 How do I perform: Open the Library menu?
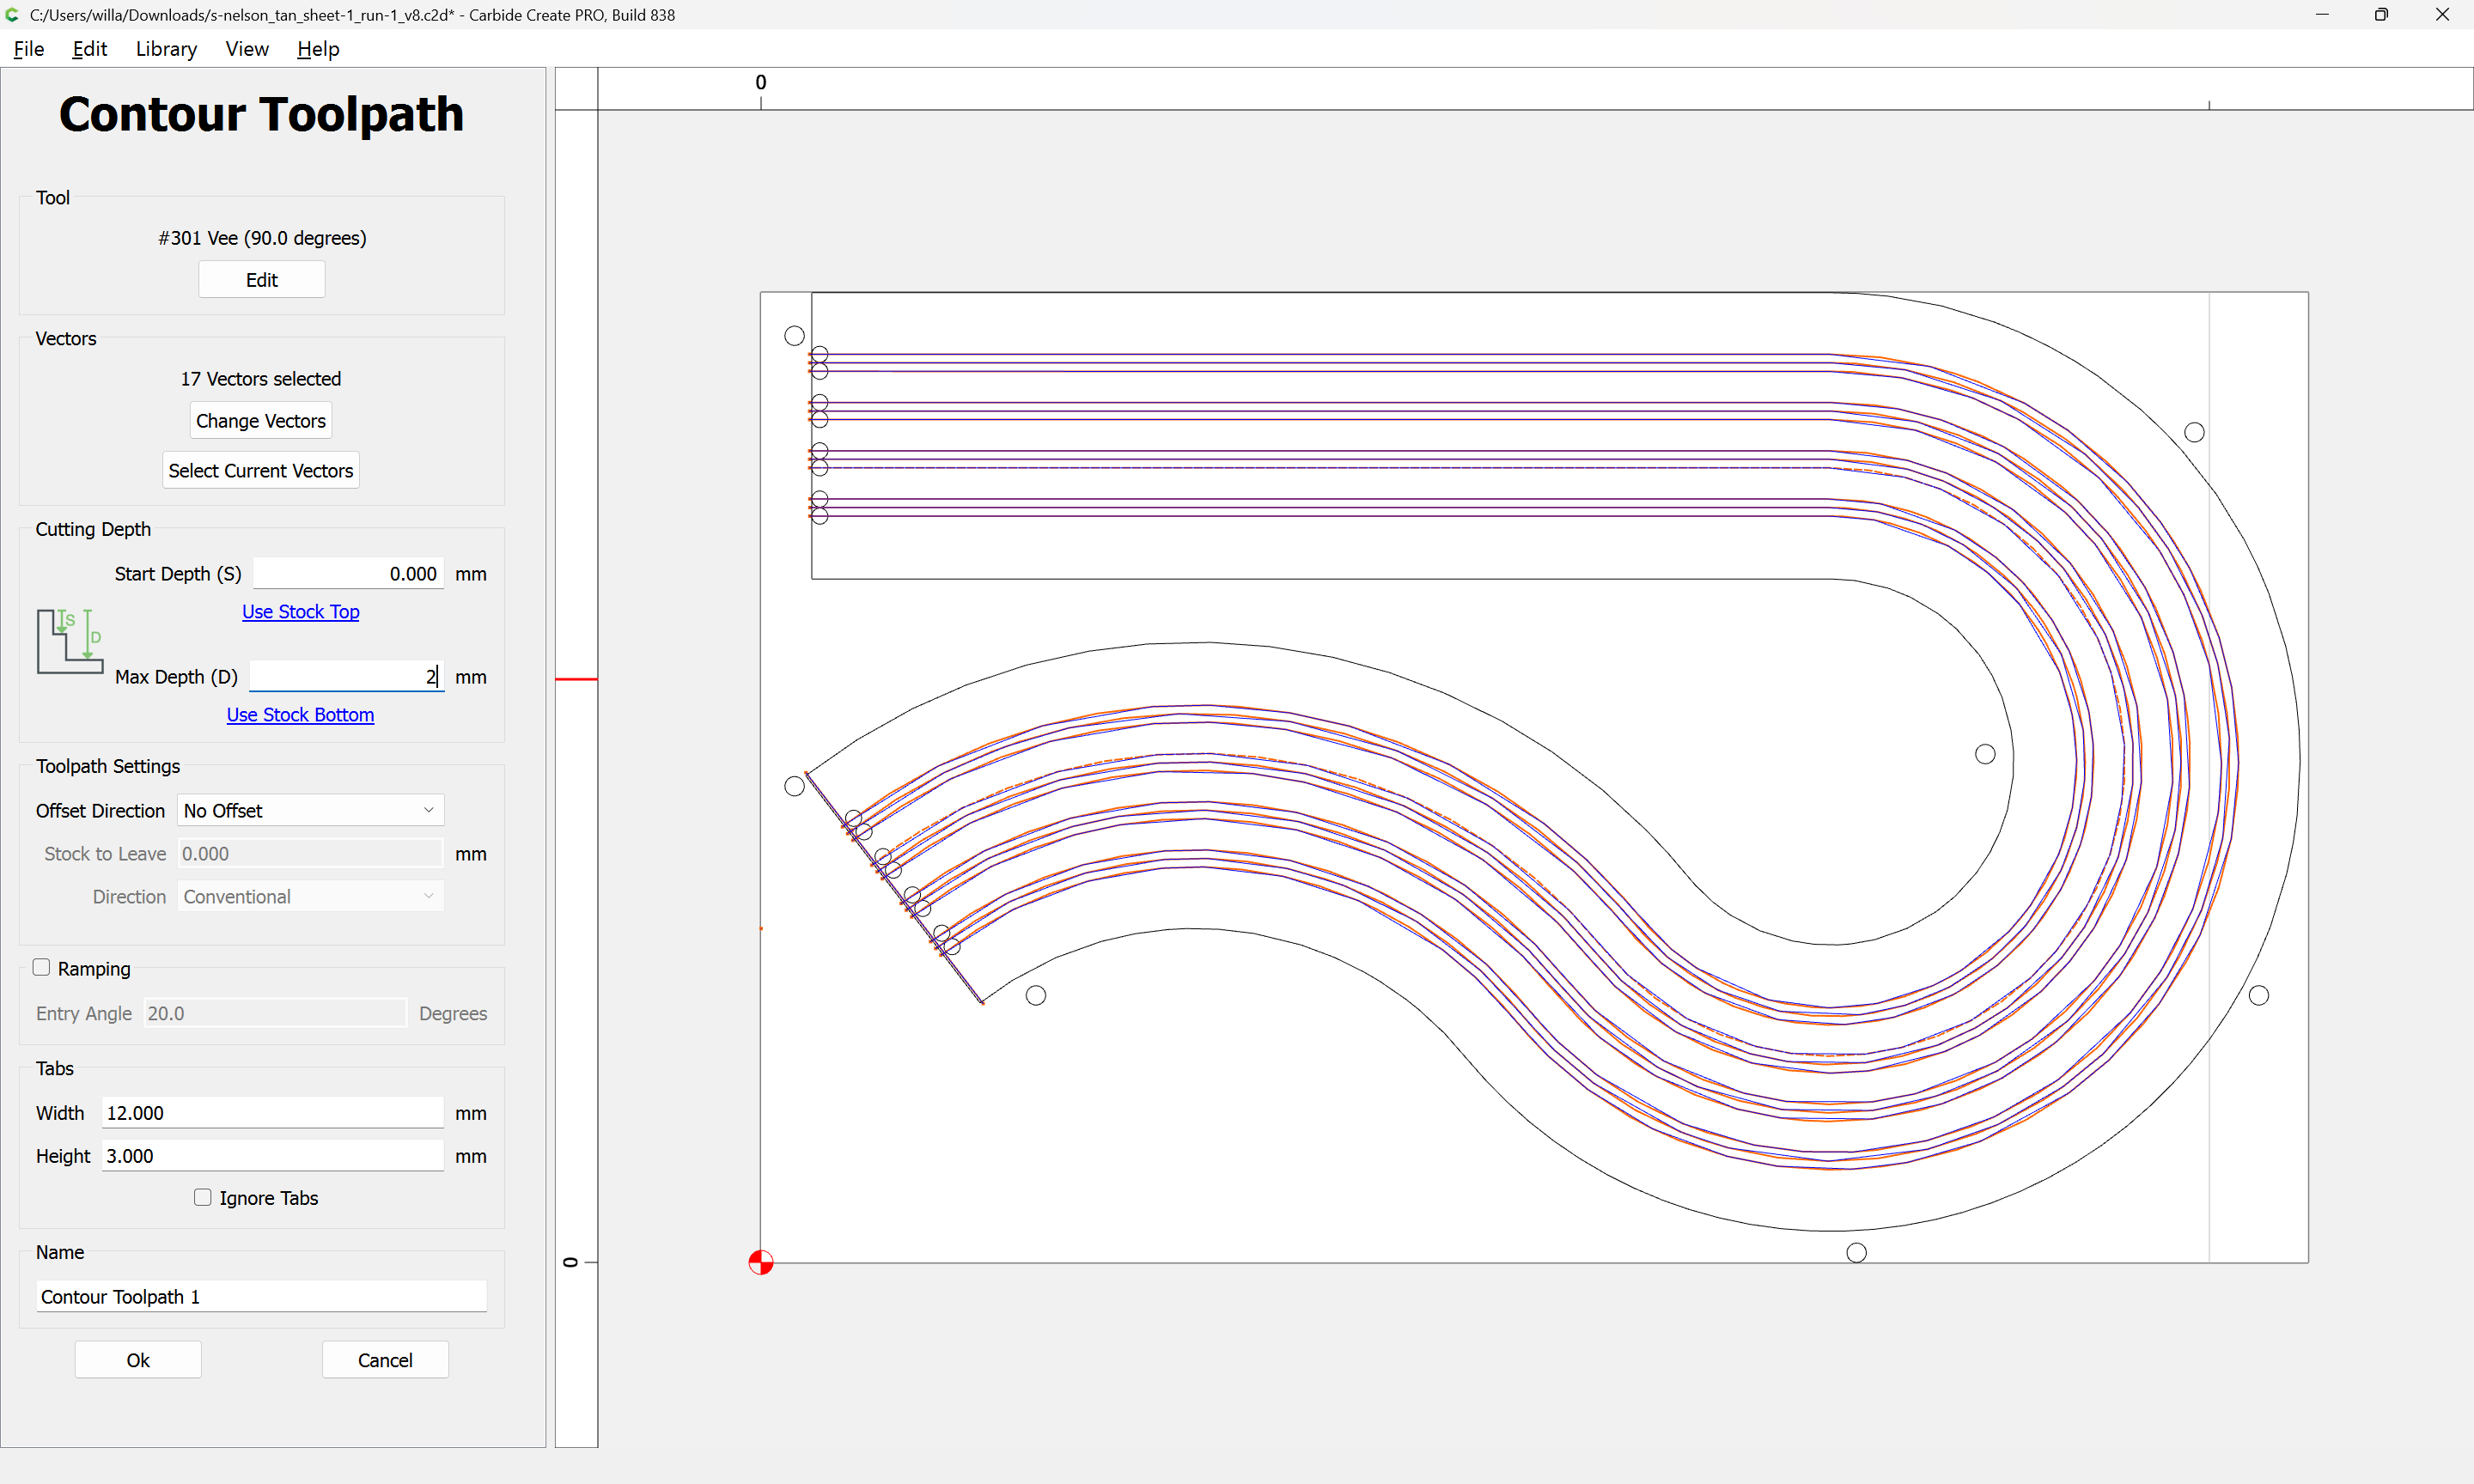pos(166,49)
